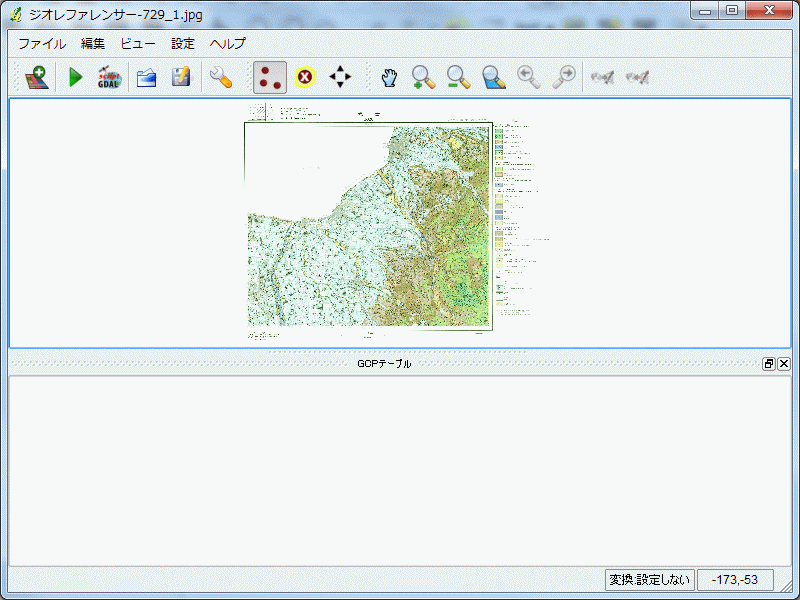800x600 pixels.
Task: Open the ファイル menu
Action: pyautogui.click(x=42, y=43)
